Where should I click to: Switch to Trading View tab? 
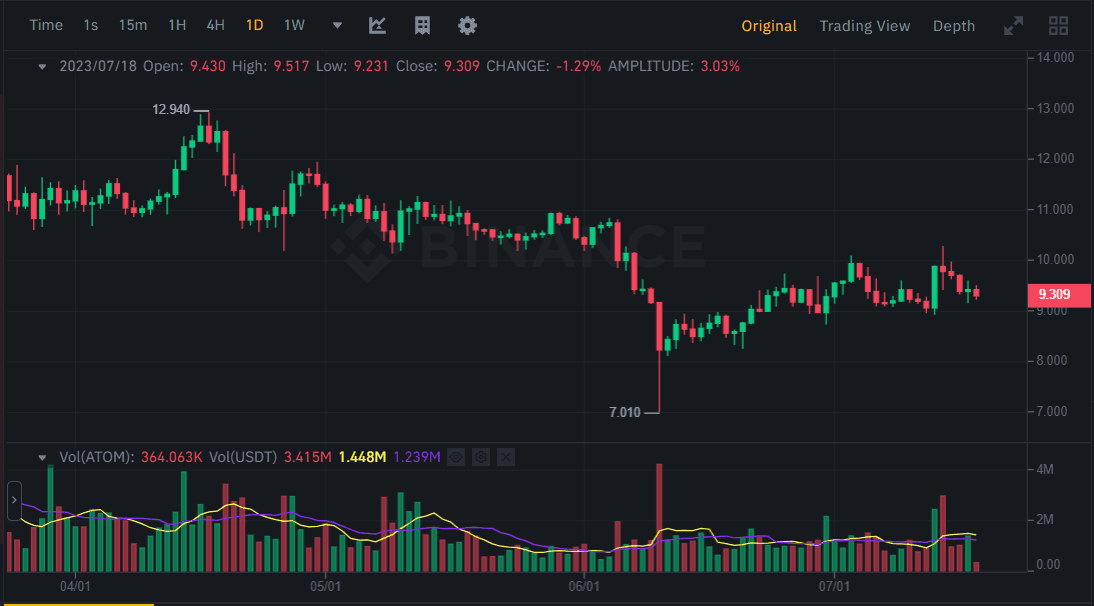(864, 26)
